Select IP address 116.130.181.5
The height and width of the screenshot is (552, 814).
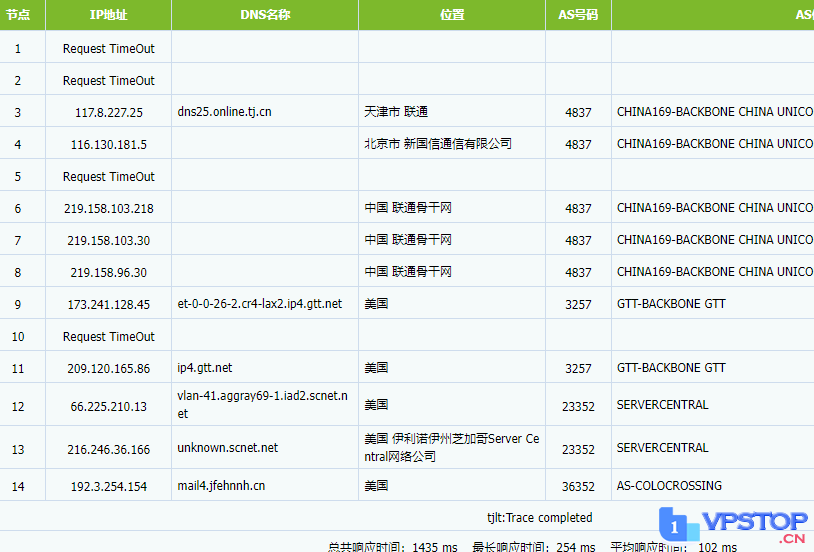point(108,144)
